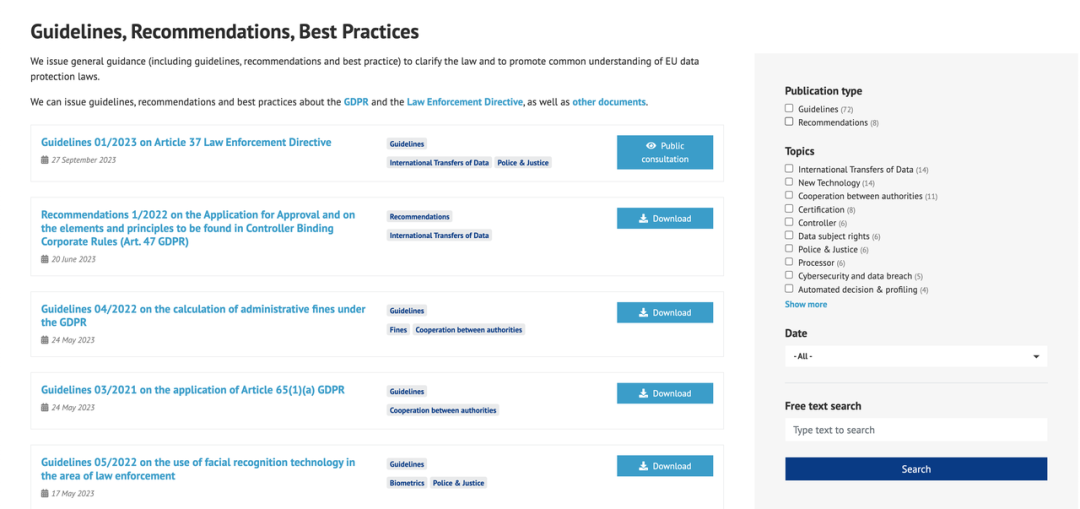
Task: Select the Police & Justice topic checkbox
Action: coord(789,249)
